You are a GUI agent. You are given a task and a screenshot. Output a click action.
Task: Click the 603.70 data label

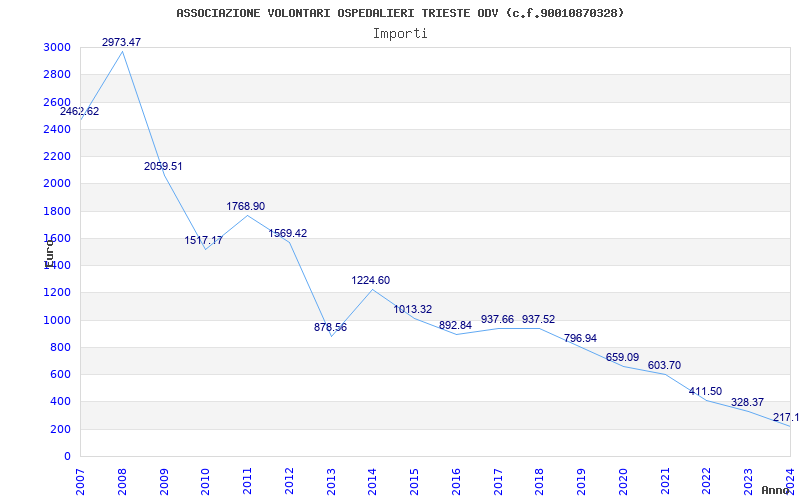click(664, 365)
